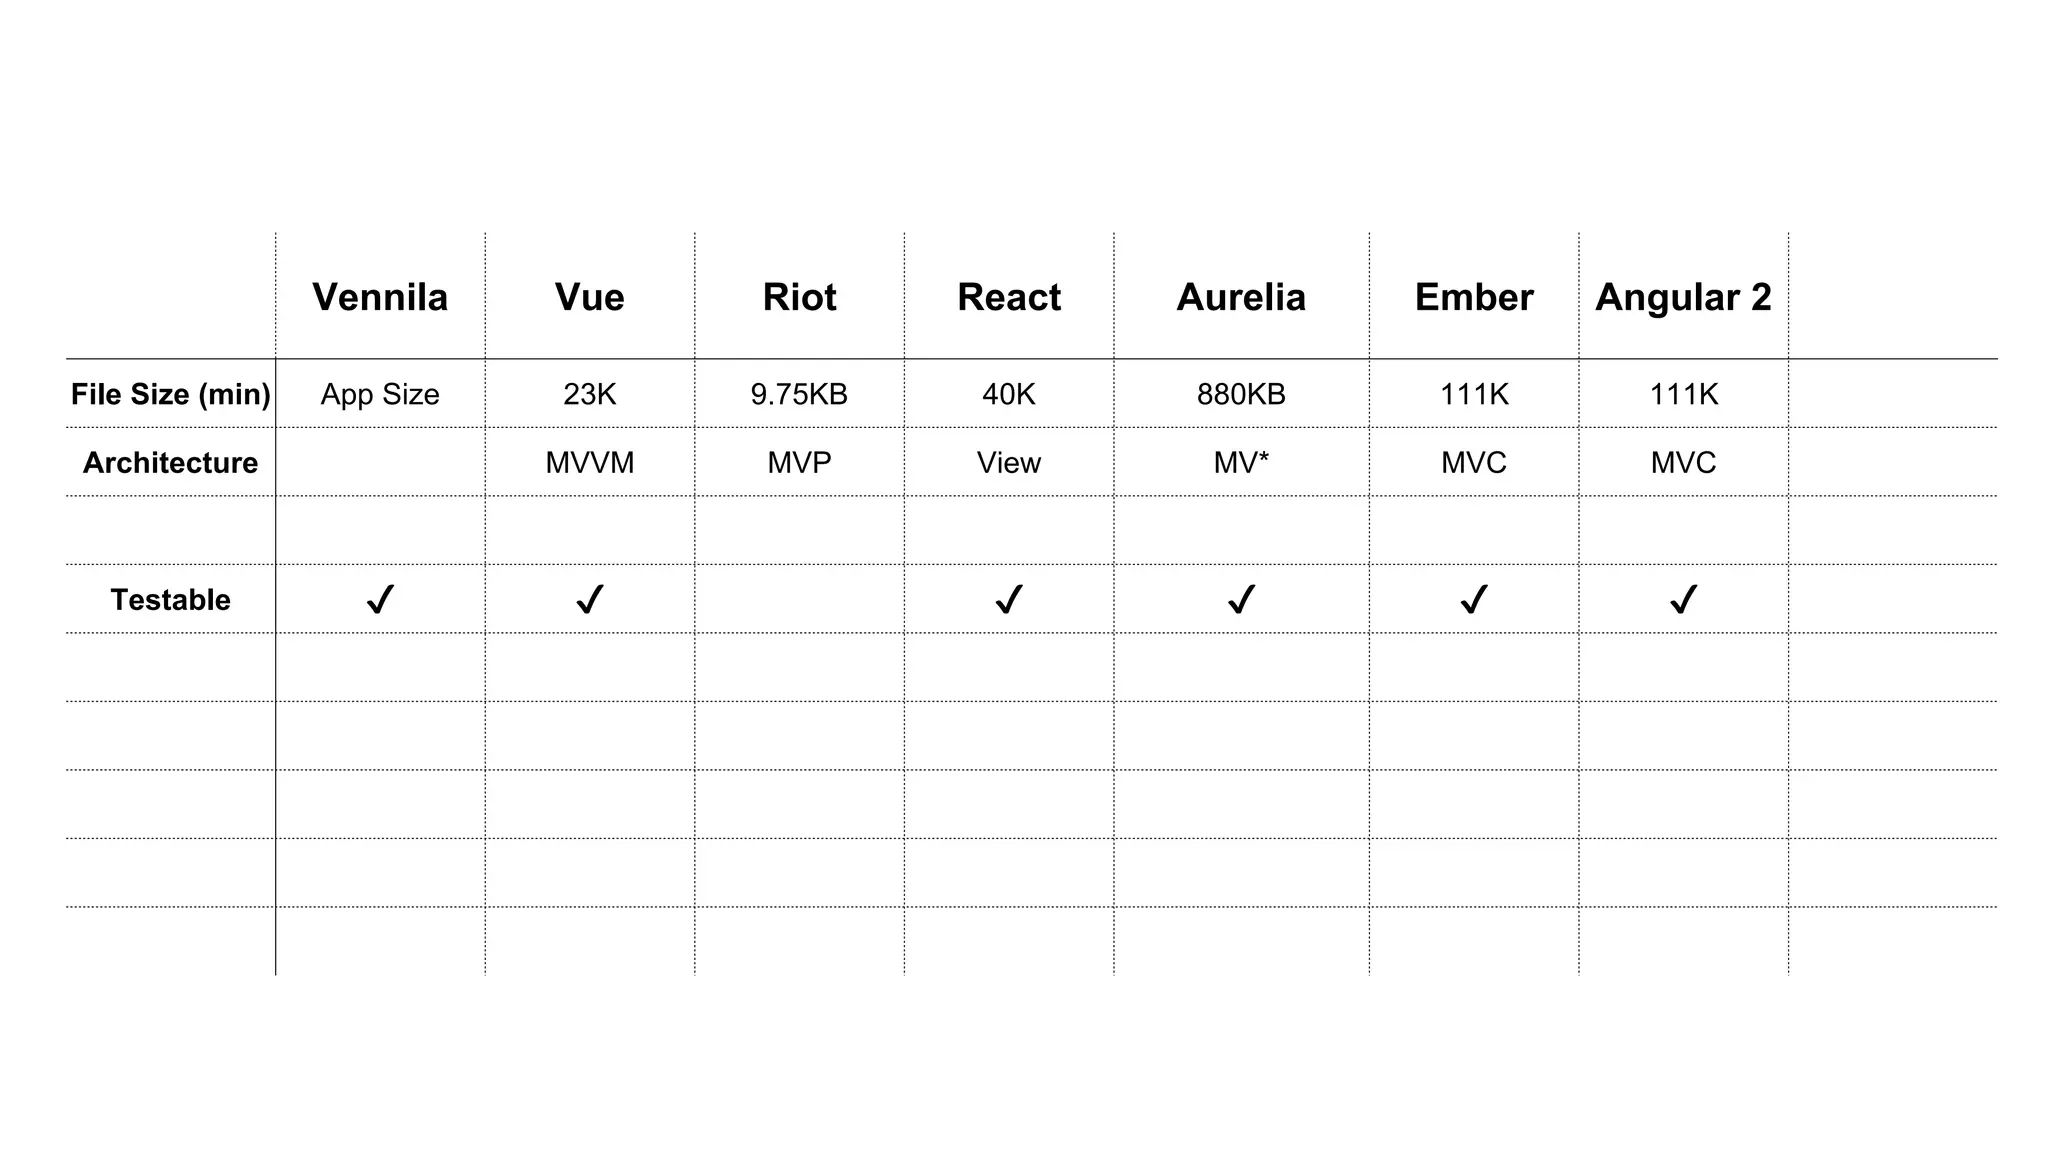Click the Testable checkmark under Angular 2

(1683, 599)
